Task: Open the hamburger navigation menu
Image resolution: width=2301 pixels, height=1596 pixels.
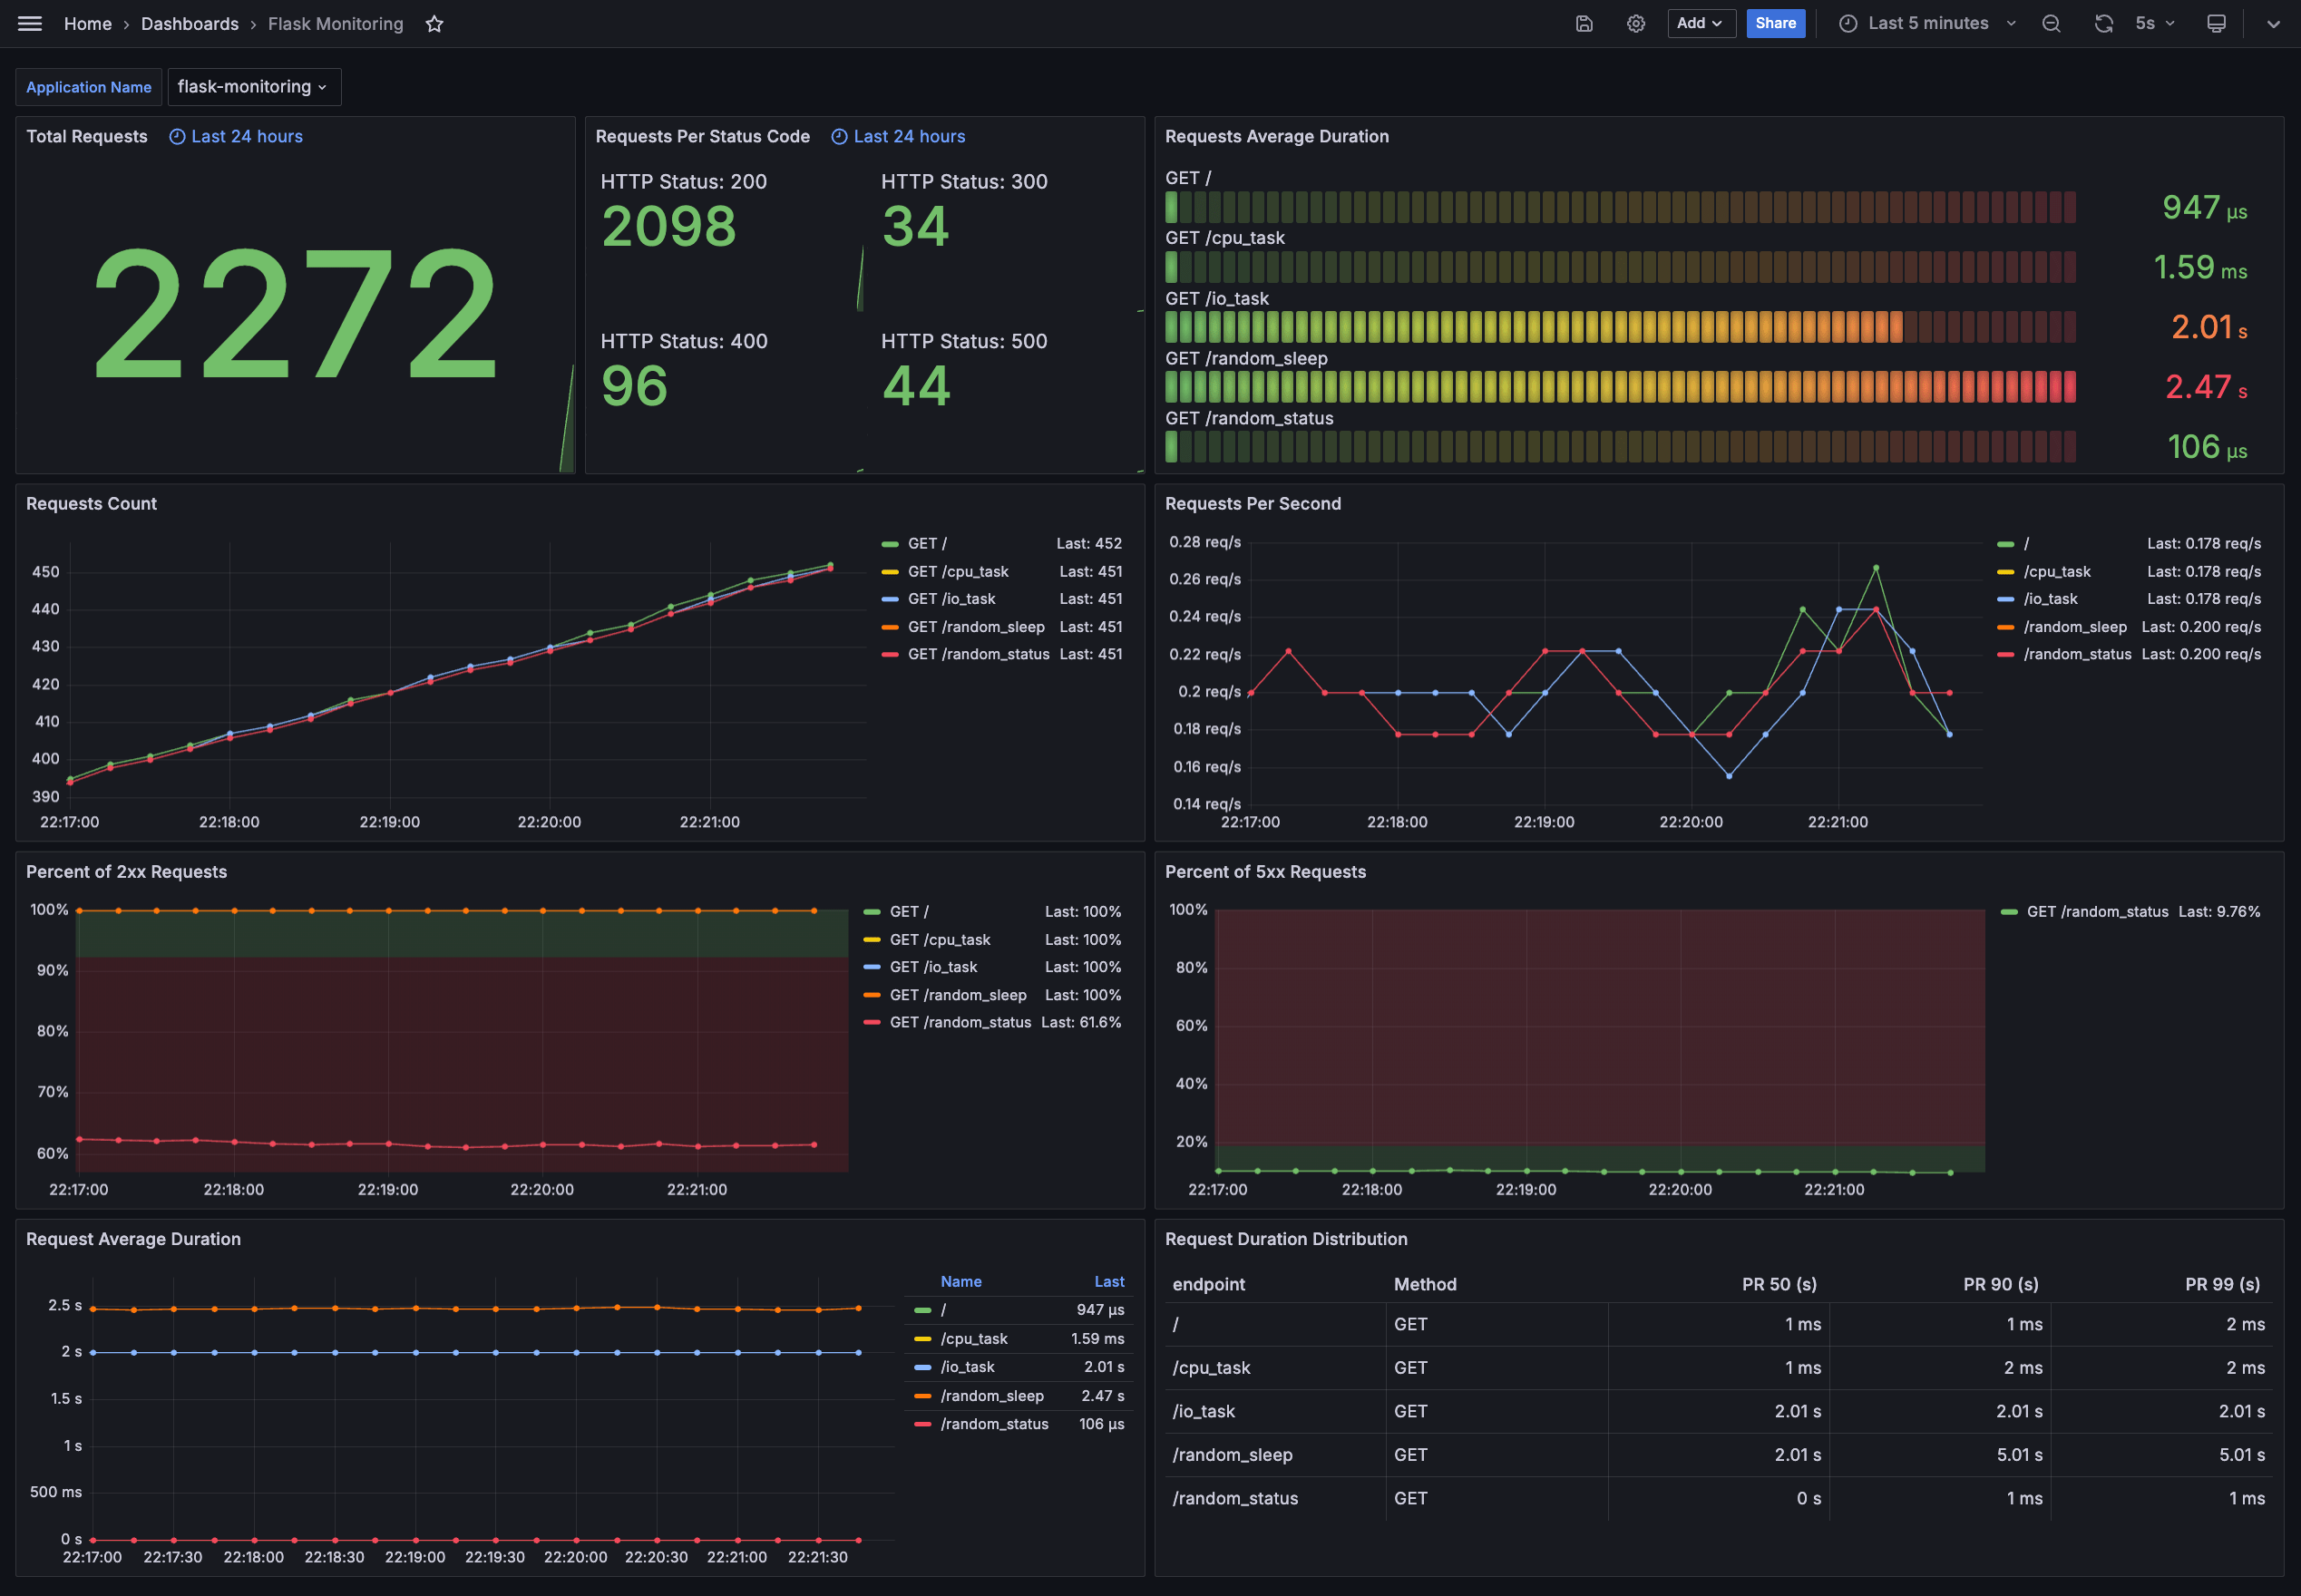Action: click(30, 23)
